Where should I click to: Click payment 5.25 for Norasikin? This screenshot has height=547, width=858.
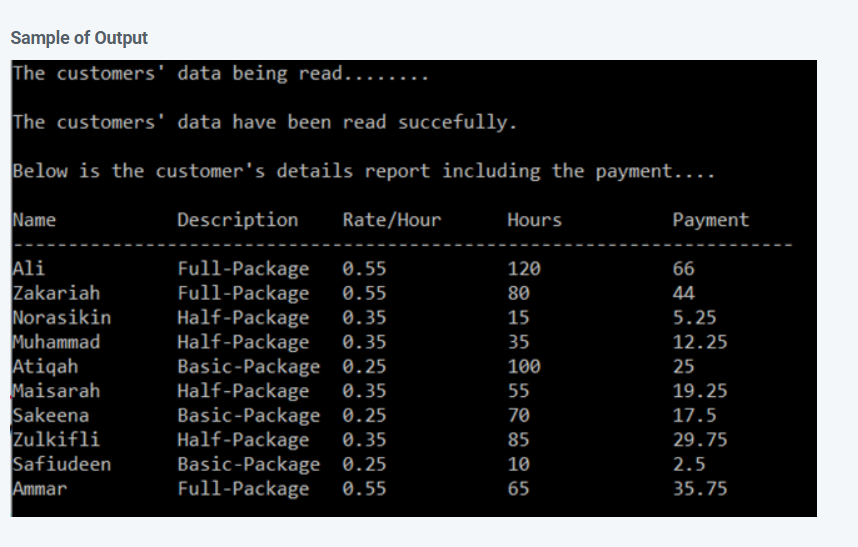(x=695, y=317)
